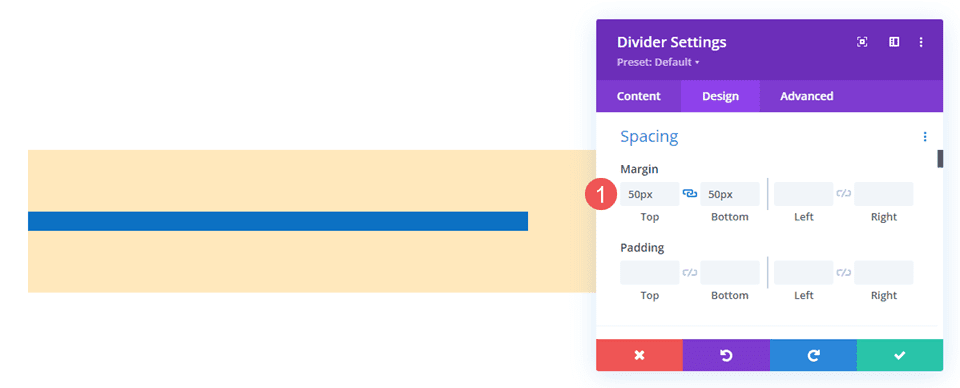This screenshot has width=960, height=388.
Task: Unlink the margin top and bottom values
Action: click(x=690, y=194)
